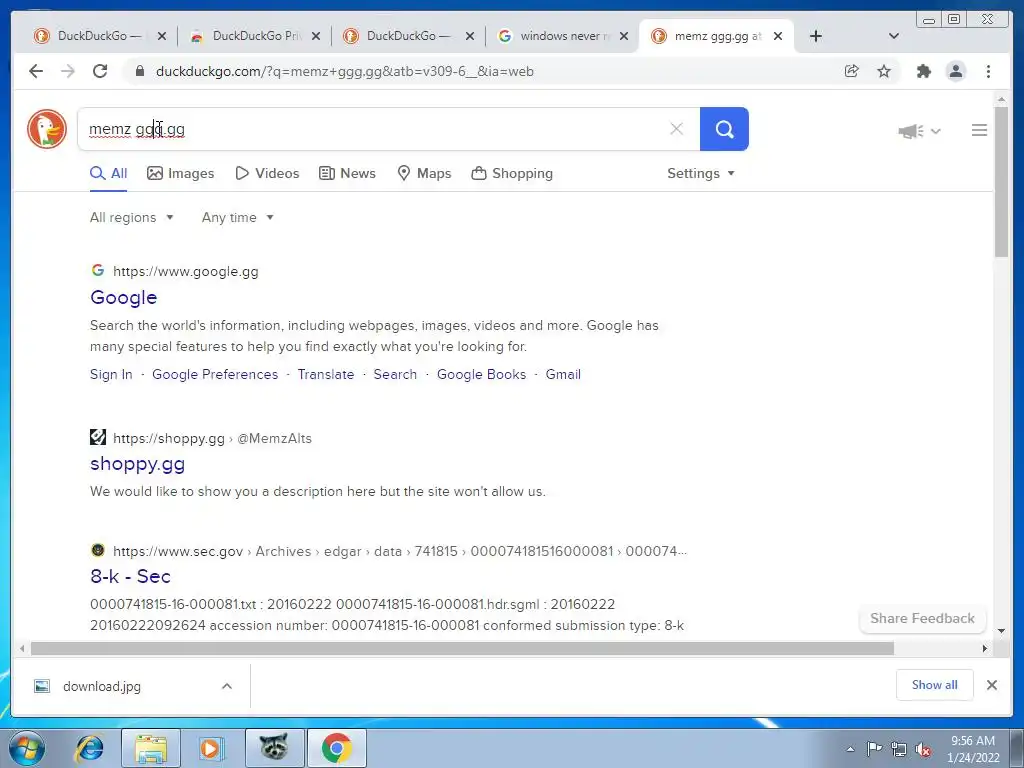The image size is (1024, 768).
Task: Submit search with the blue magnifier button
Action: coord(724,129)
